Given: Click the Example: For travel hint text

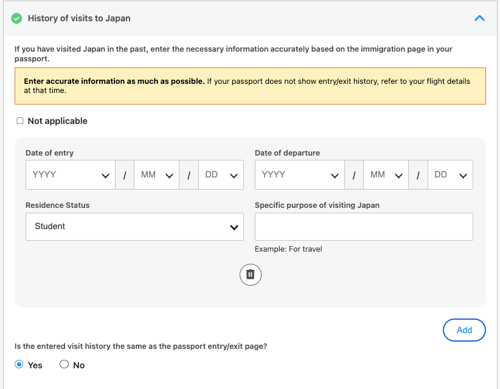Looking at the screenshot, I should (288, 249).
